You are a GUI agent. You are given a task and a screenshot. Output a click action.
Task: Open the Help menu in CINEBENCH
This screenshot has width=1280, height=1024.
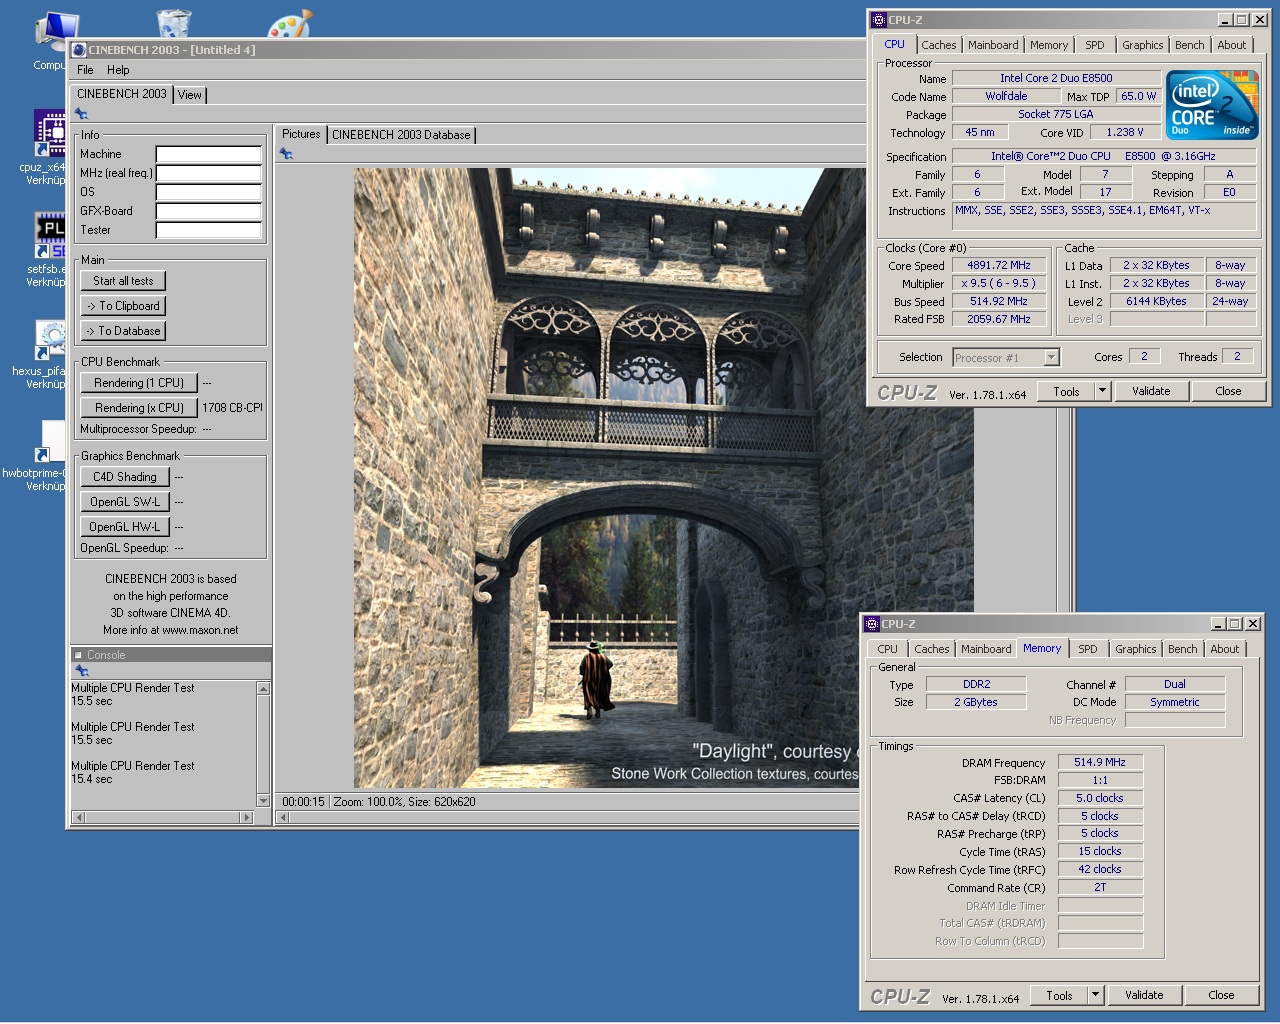tap(118, 70)
